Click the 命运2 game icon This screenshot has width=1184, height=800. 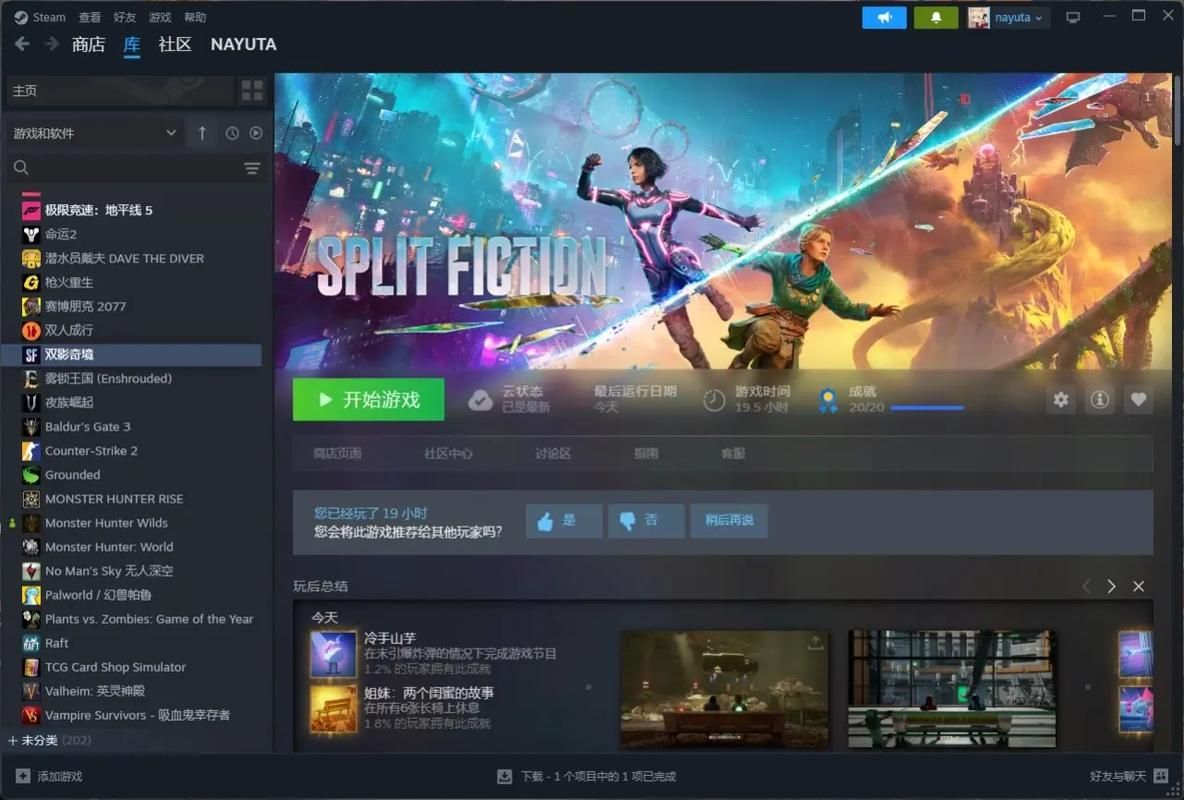pos(31,234)
